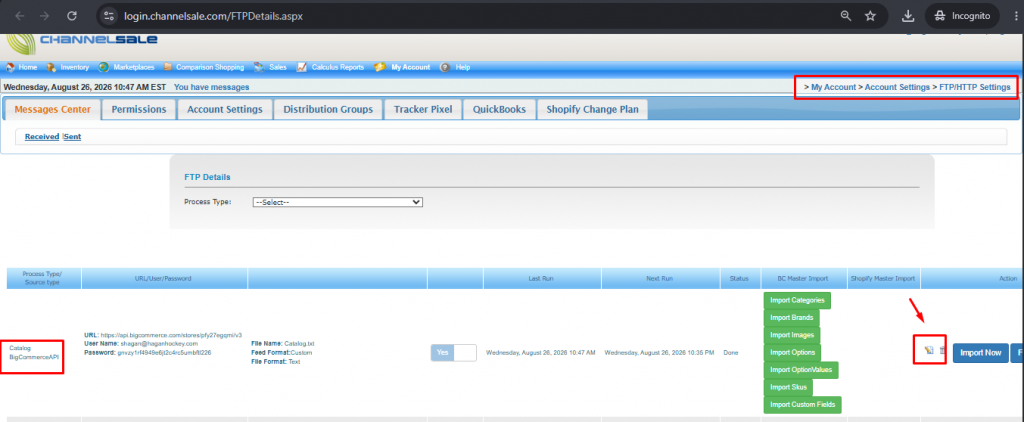Click the You have messages link
This screenshot has width=1024, height=422.
click(x=212, y=87)
